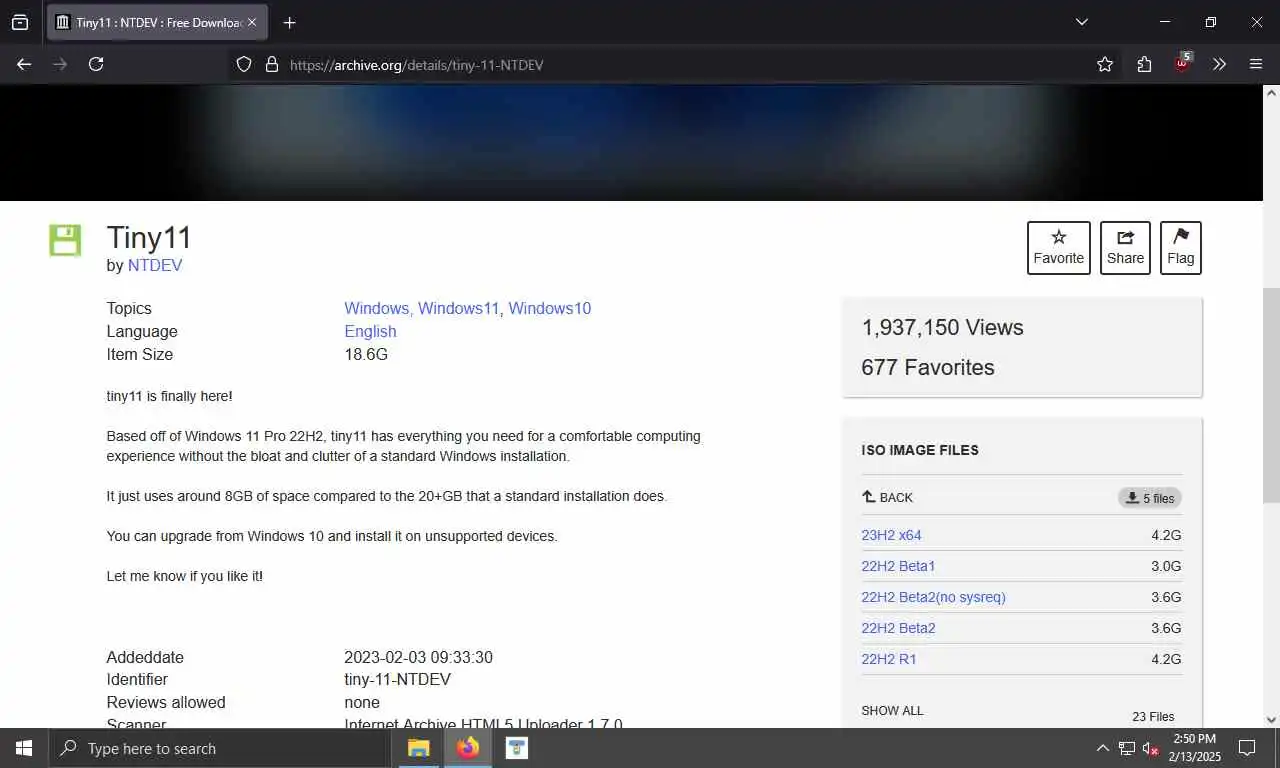Download the 22H2 R1 ISO
This screenshot has width=1280, height=768.
coord(889,659)
